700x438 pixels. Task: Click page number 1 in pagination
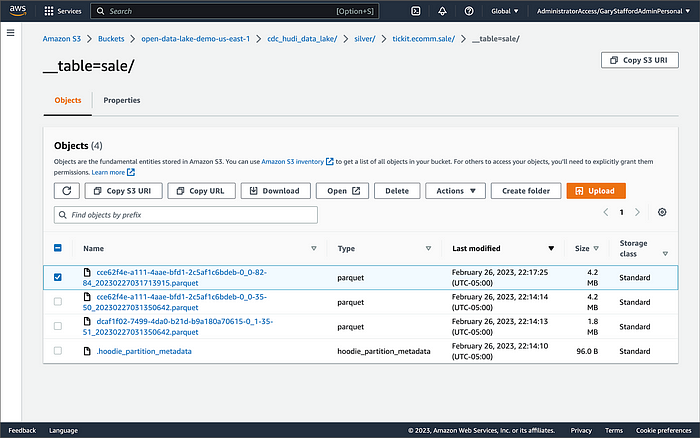621,212
